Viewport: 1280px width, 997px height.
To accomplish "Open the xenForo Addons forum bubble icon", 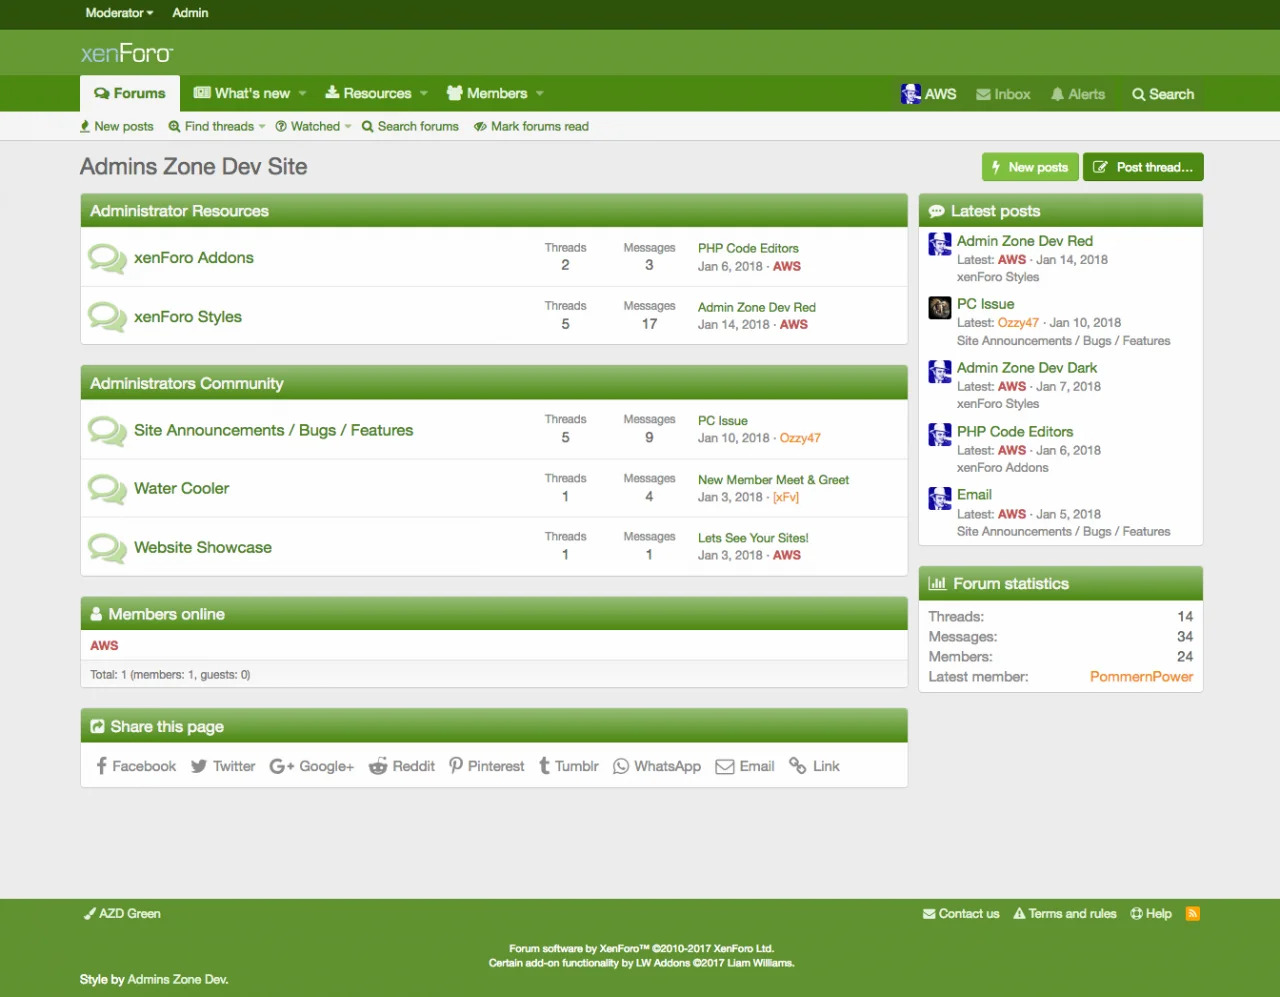I will coord(107,258).
